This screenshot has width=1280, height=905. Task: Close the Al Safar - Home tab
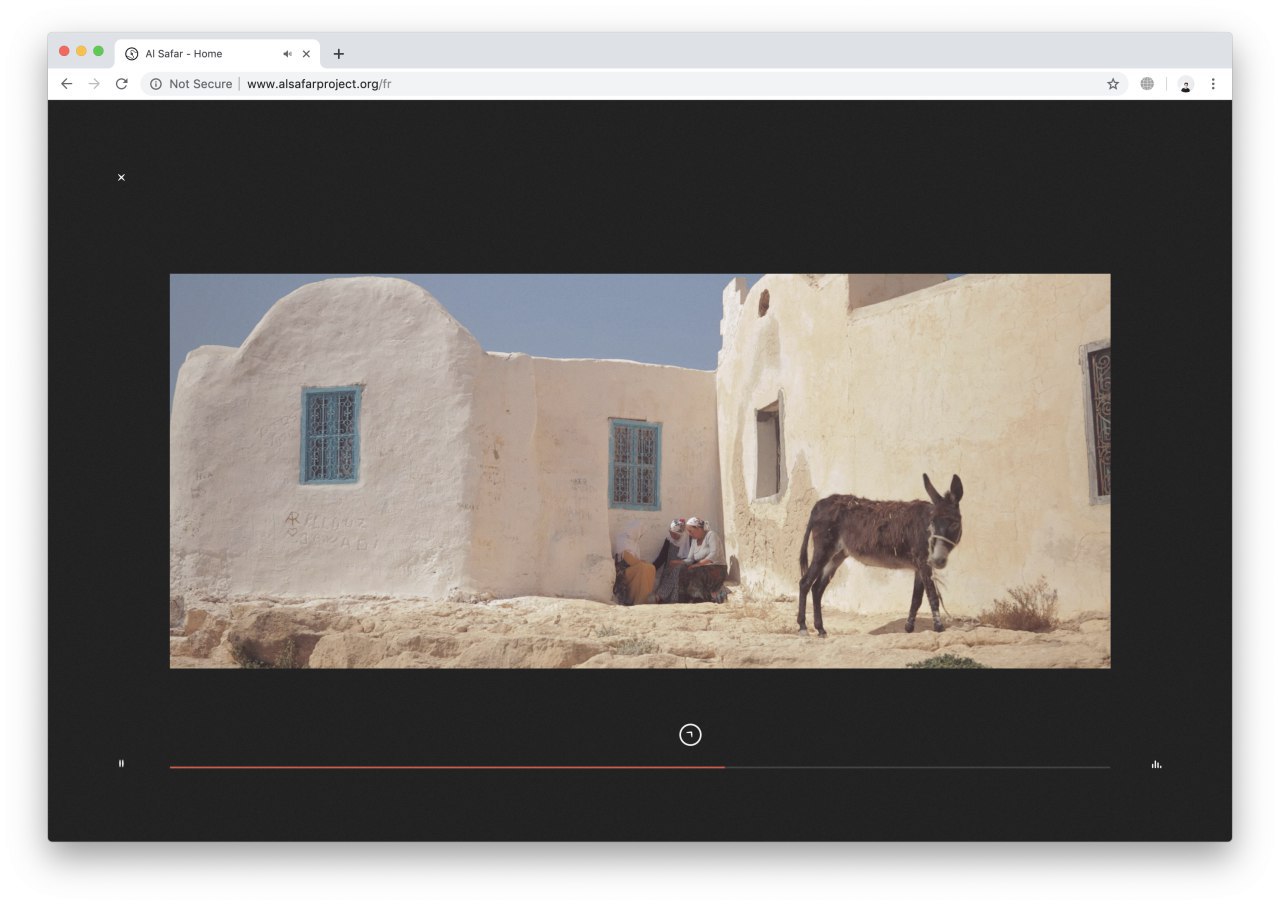[x=306, y=54]
